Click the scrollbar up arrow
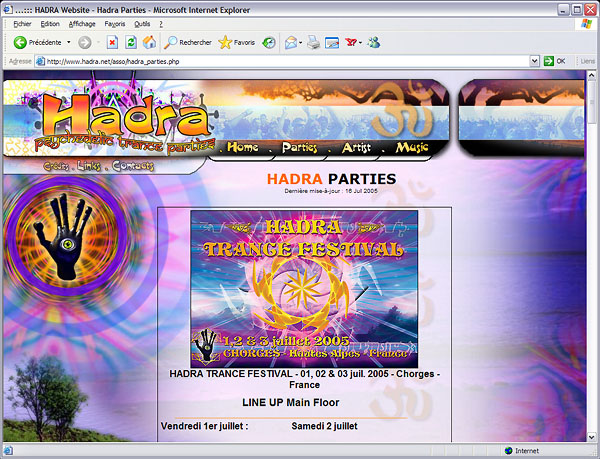600x459 pixels. point(592,75)
